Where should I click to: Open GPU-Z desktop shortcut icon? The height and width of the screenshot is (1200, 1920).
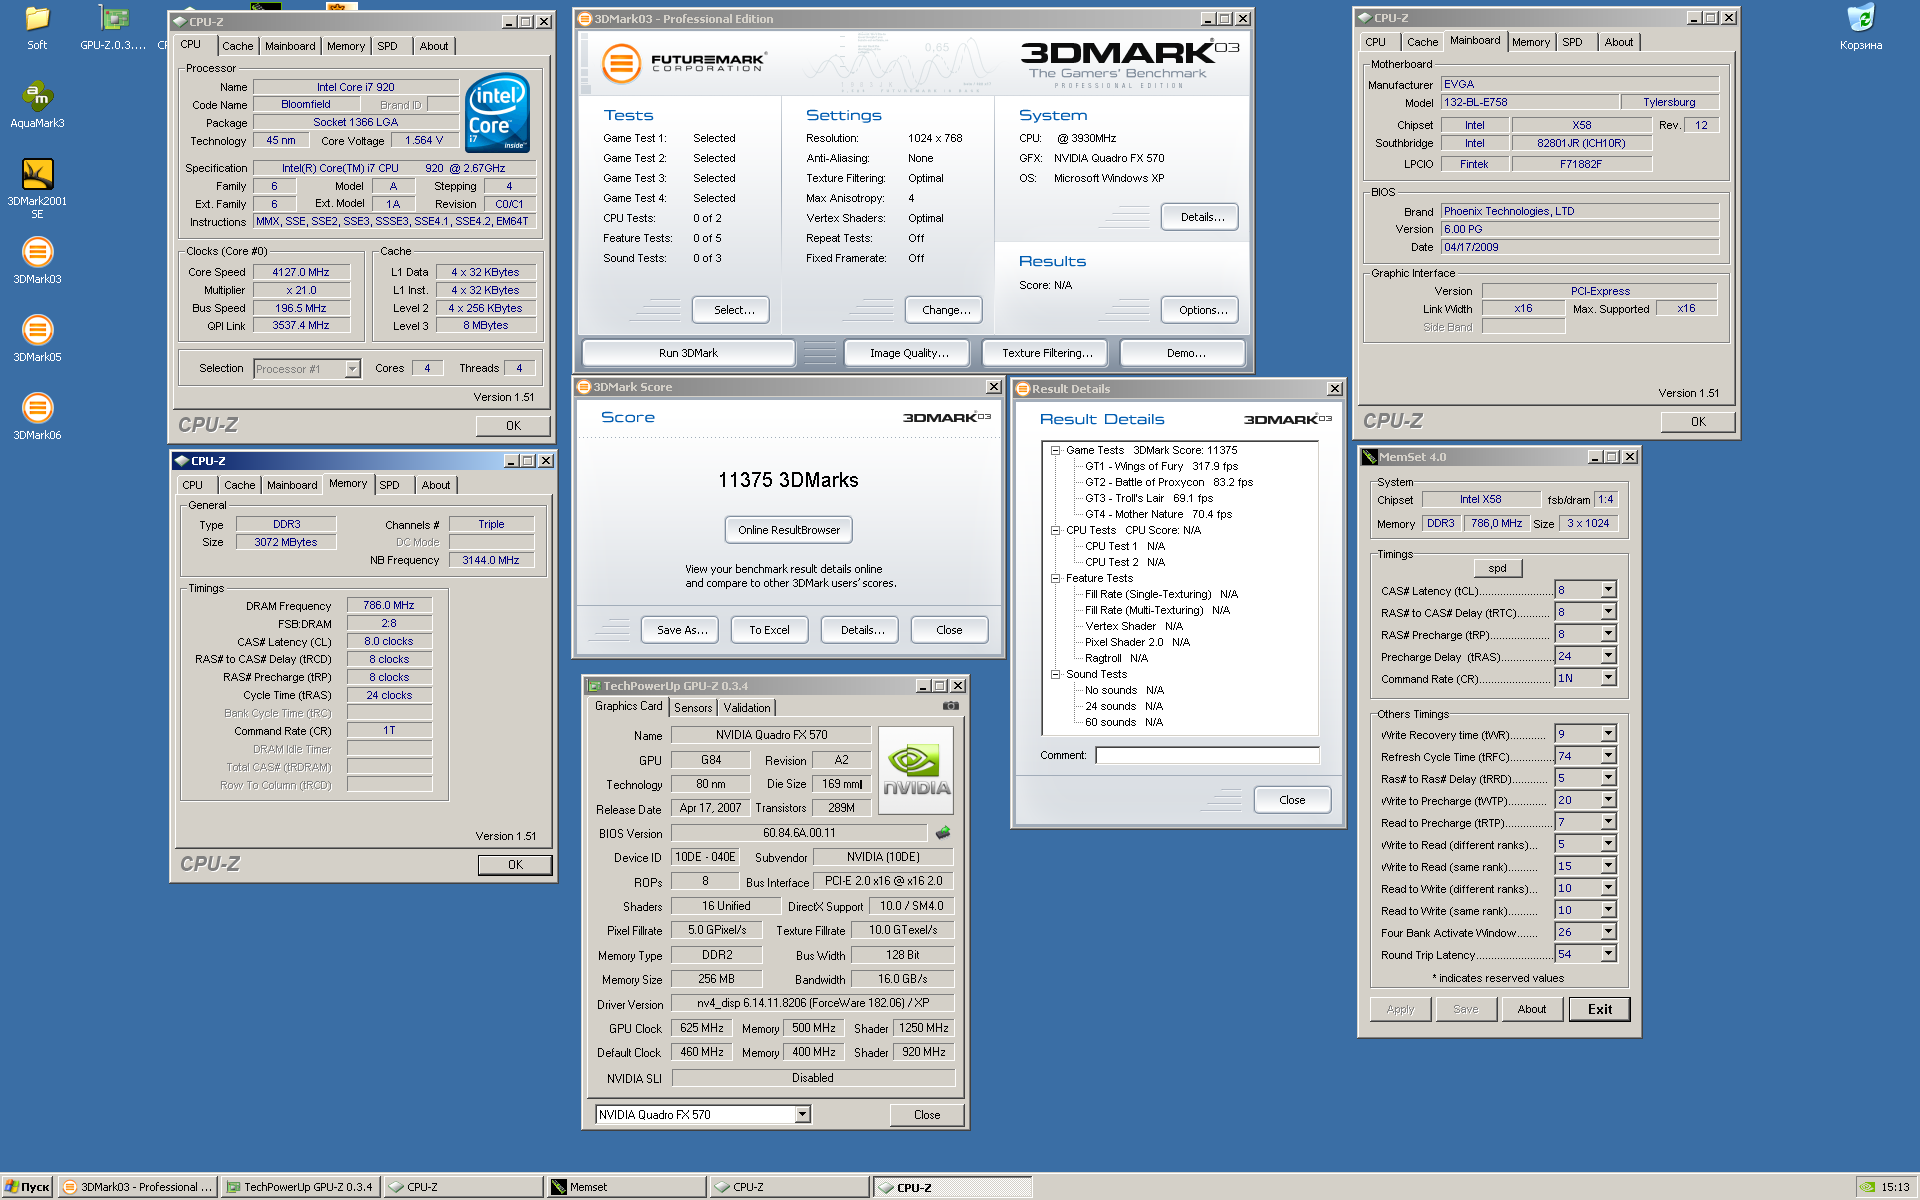(x=113, y=28)
